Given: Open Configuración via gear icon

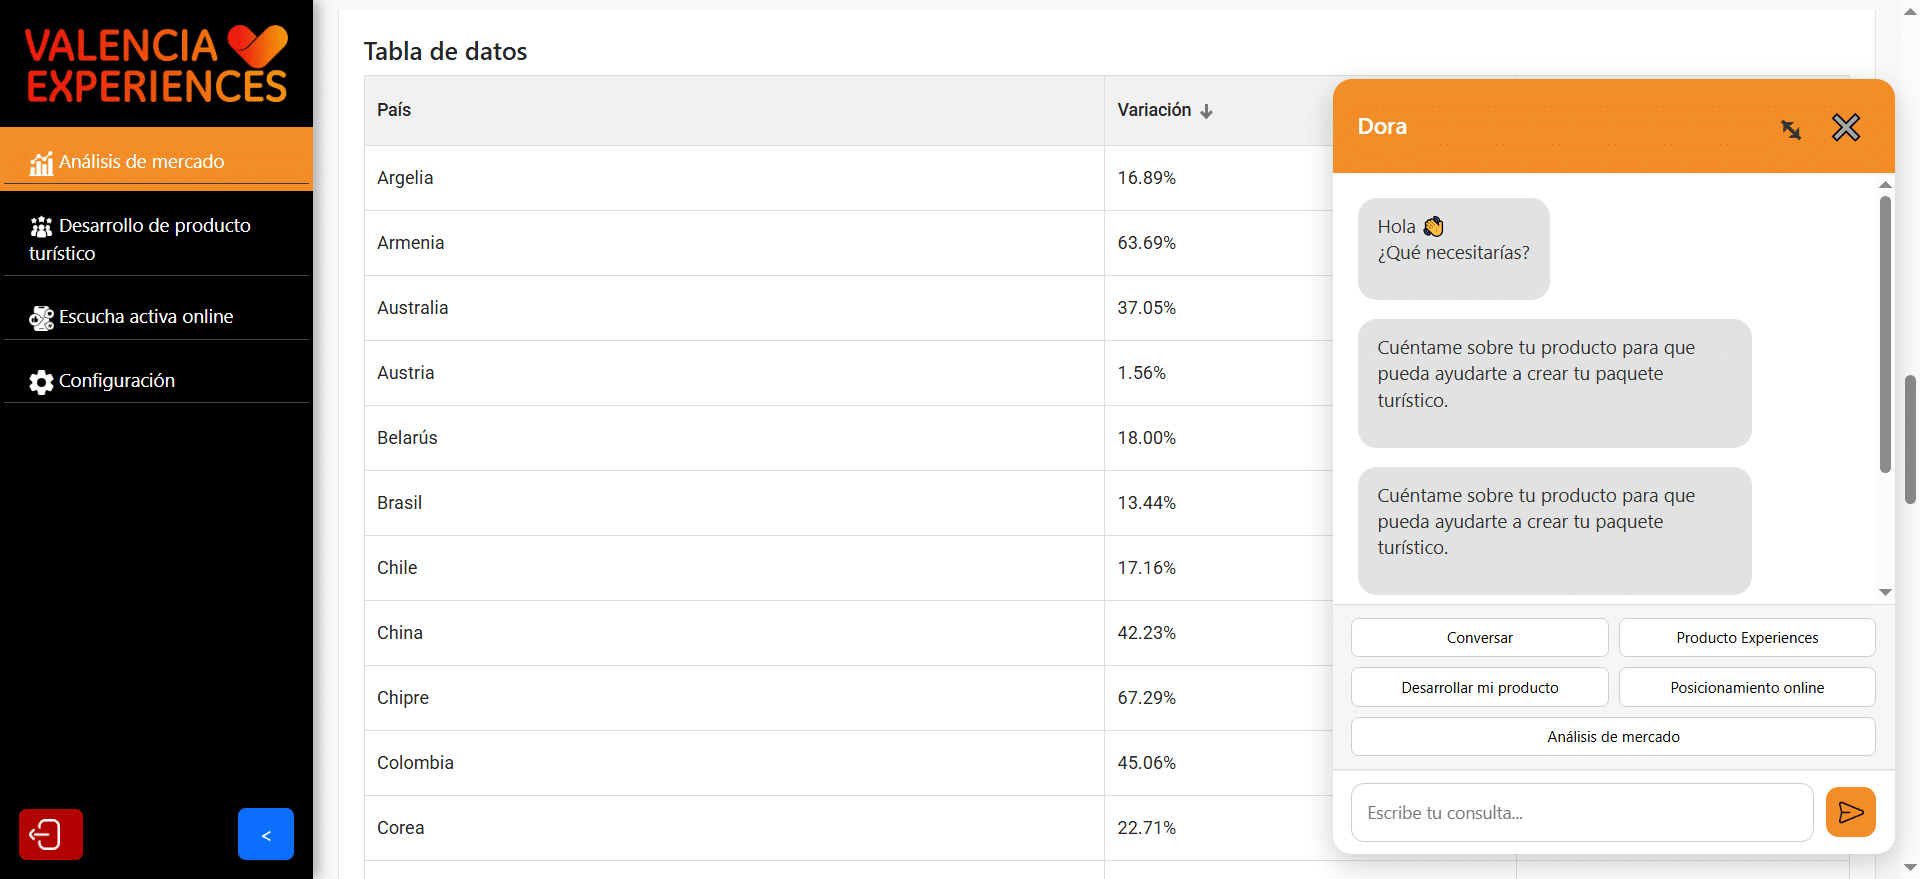Looking at the screenshot, I should 41,382.
